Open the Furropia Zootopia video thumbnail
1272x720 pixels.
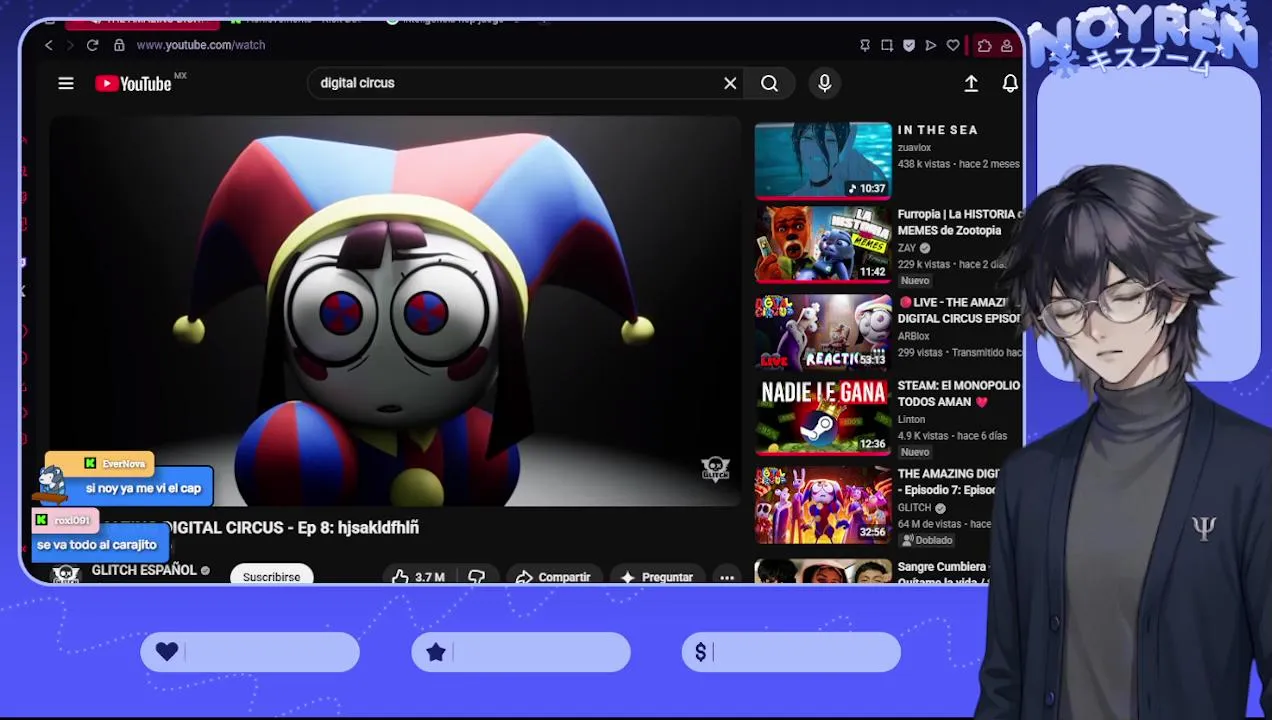pos(823,245)
